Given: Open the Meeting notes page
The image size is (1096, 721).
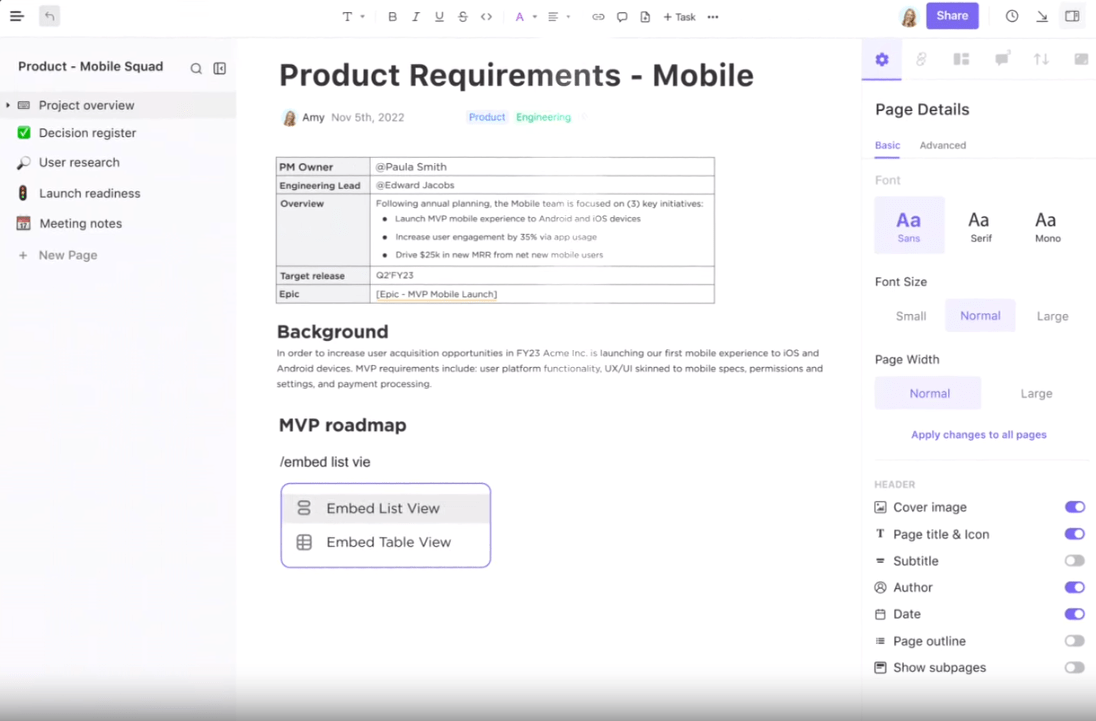Looking at the screenshot, I should pyautogui.click(x=80, y=224).
